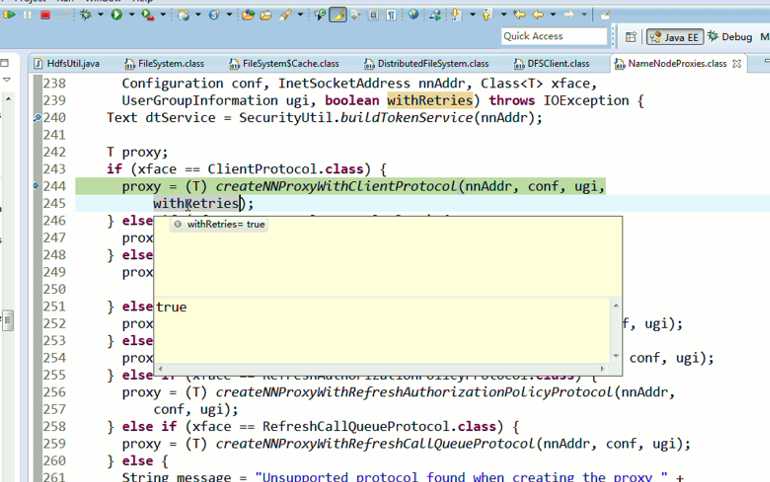Click the Resume debug icon

pos(9,15)
